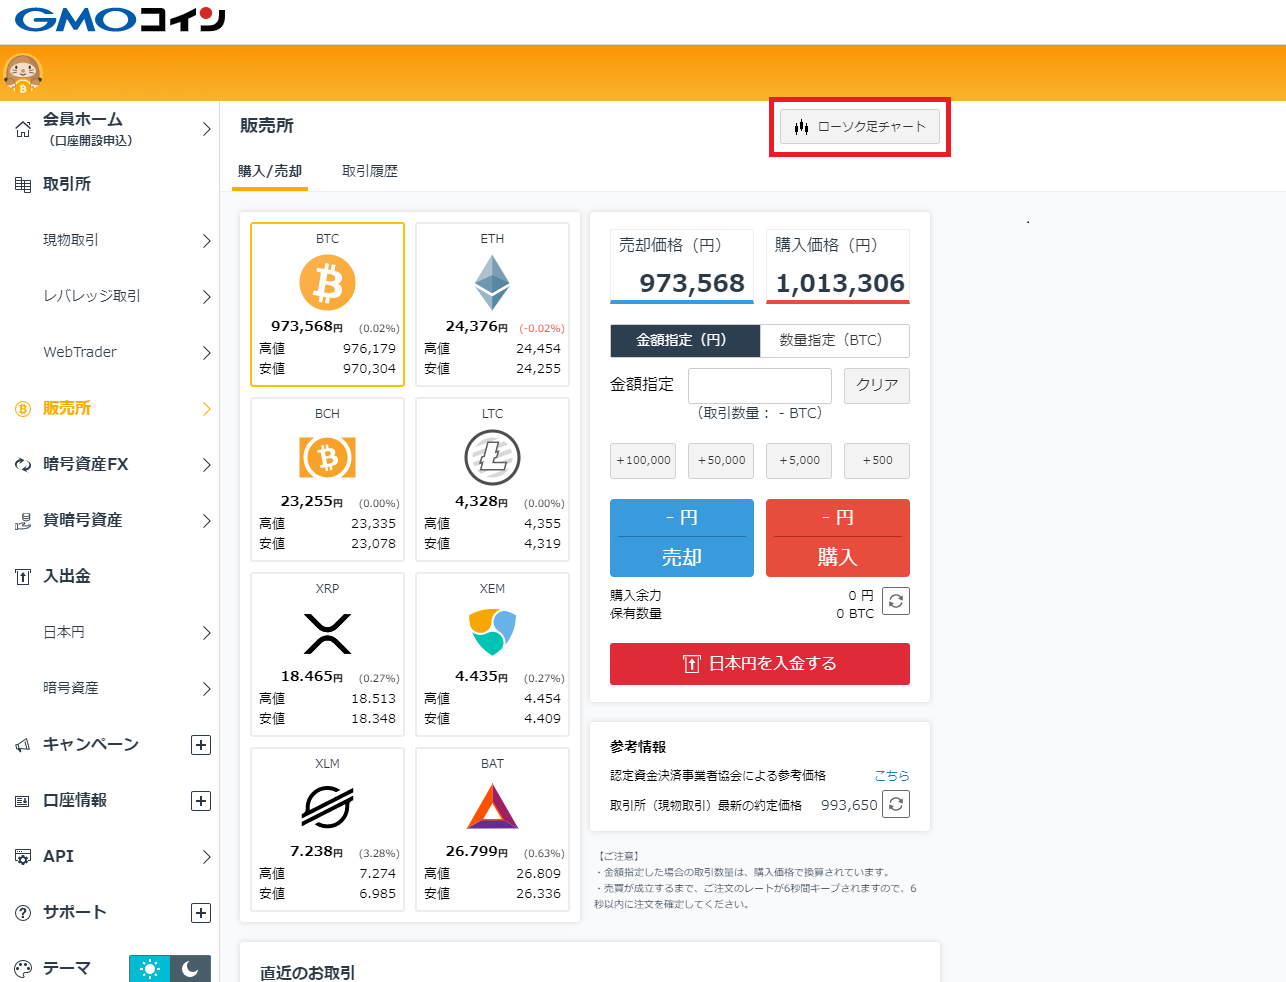Click the refresh icon beside 約定価格

point(896,803)
